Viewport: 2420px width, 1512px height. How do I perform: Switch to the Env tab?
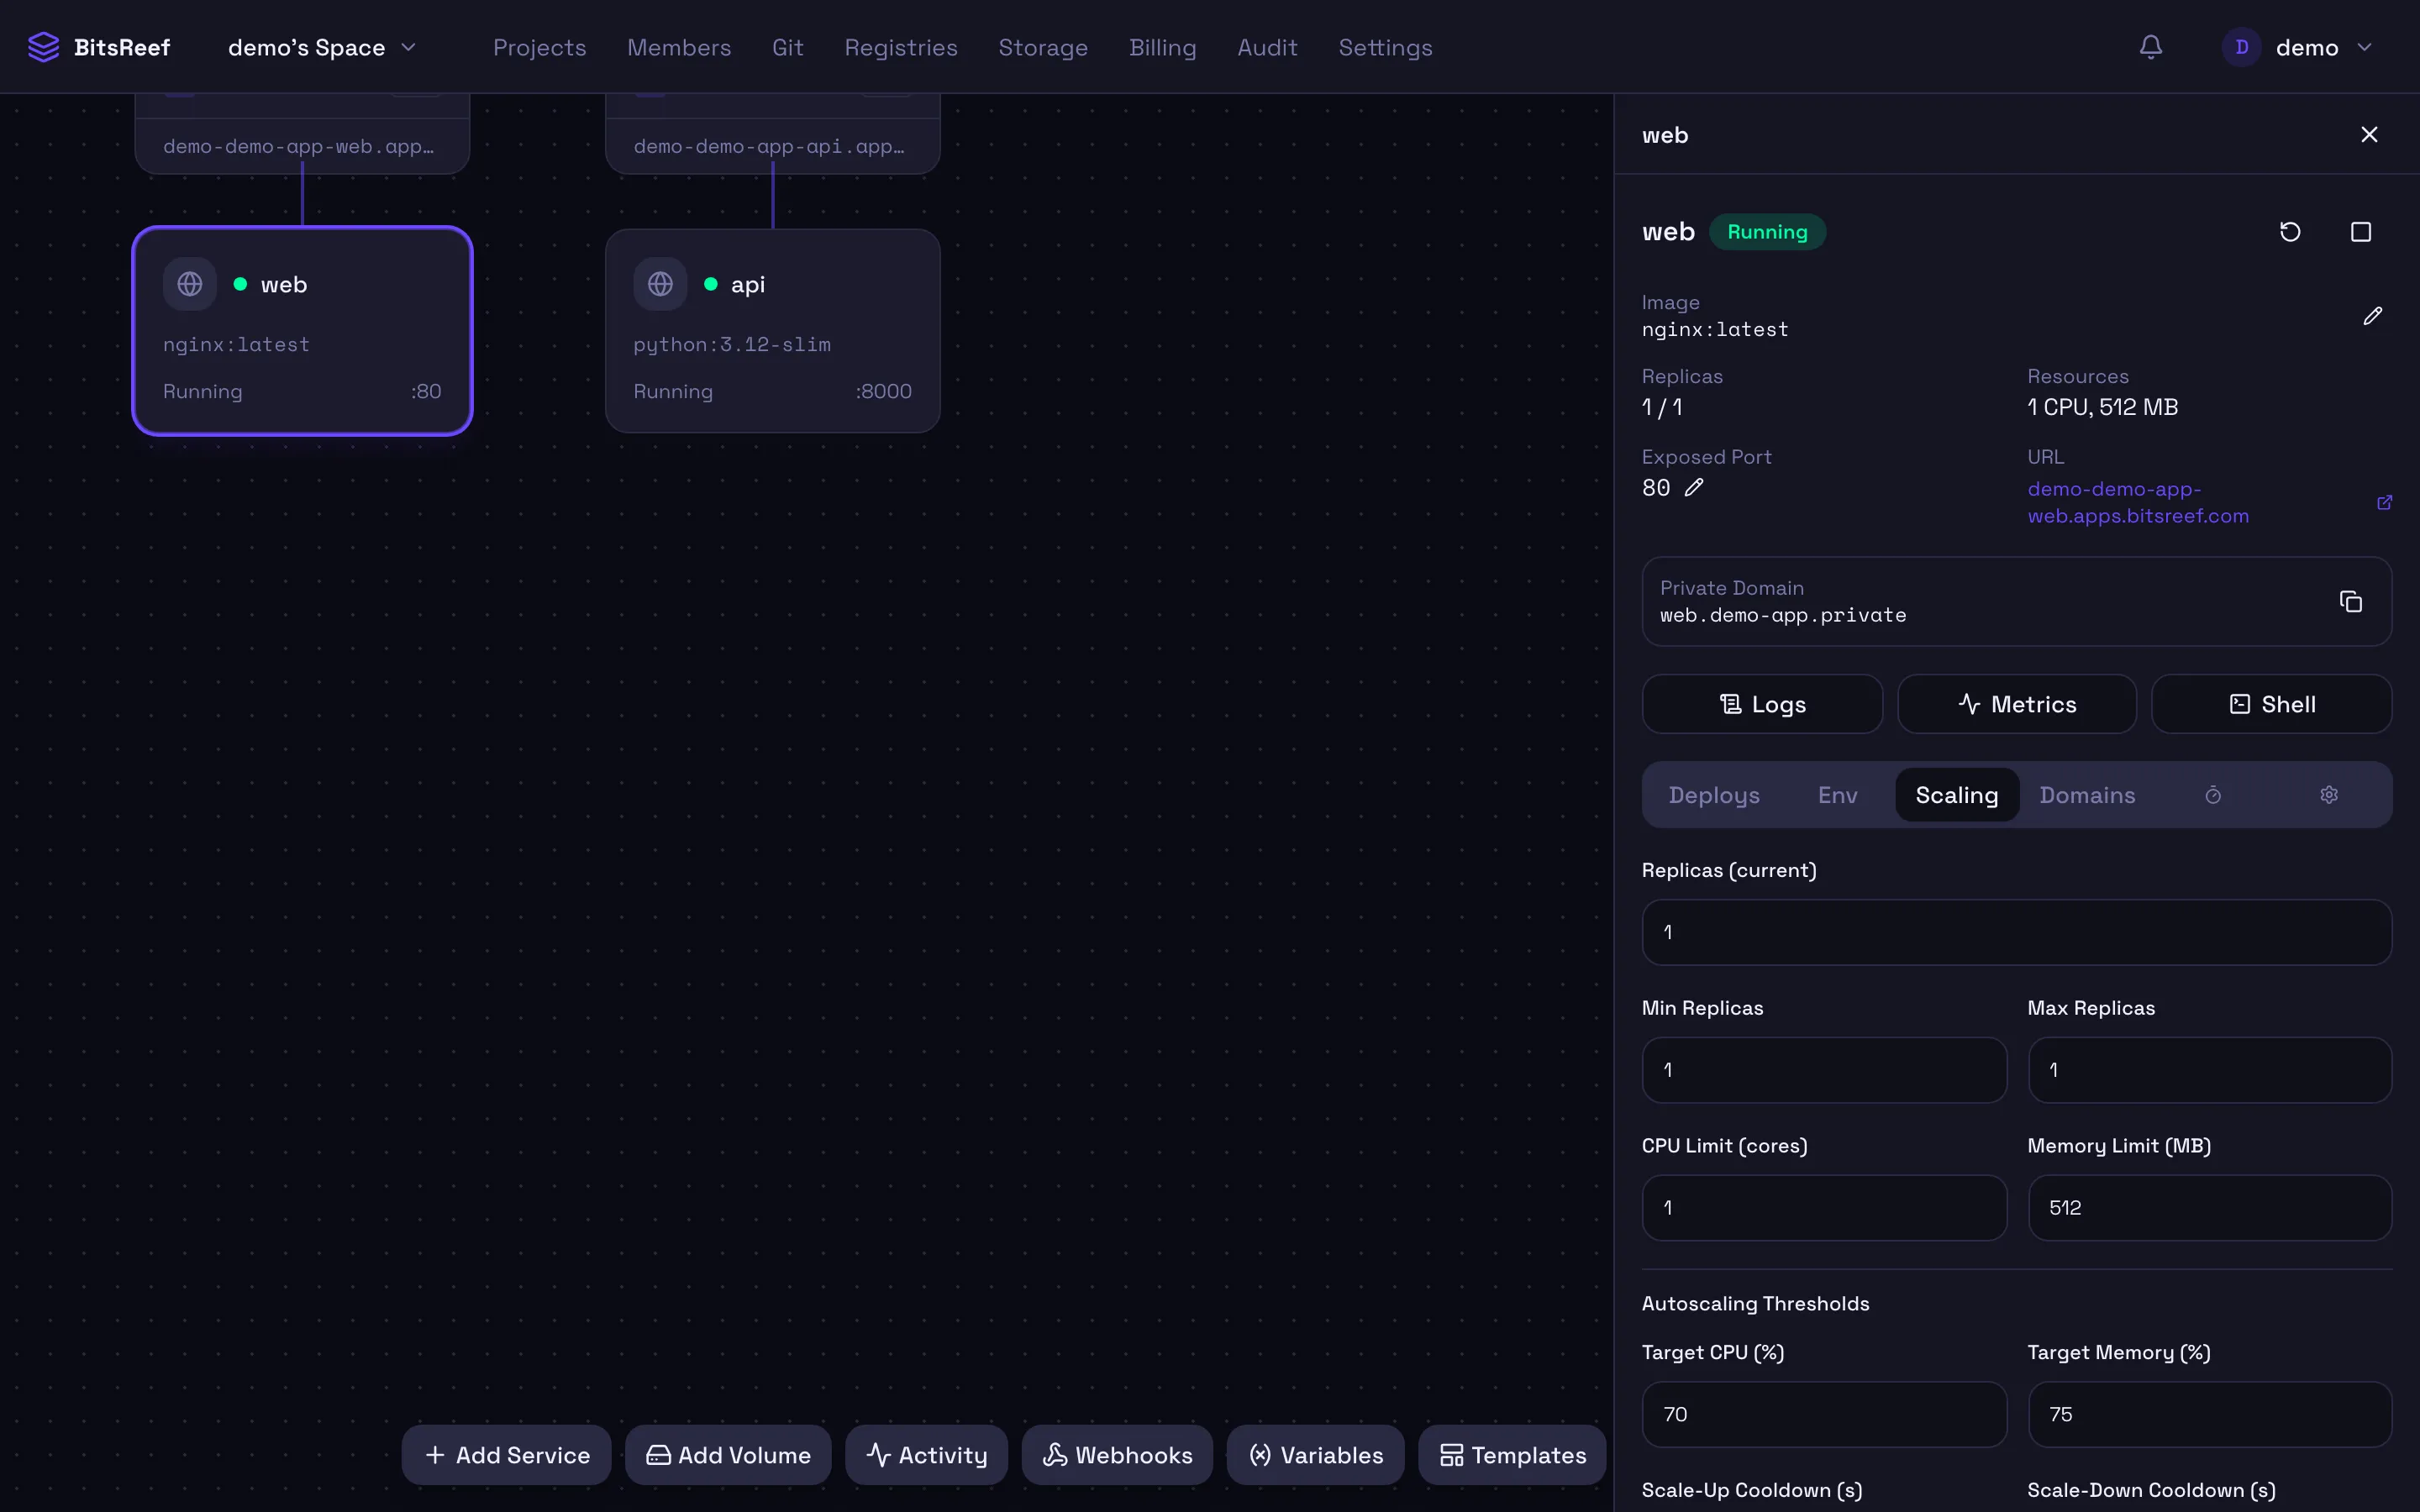pyautogui.click(x=1837, y=795)
